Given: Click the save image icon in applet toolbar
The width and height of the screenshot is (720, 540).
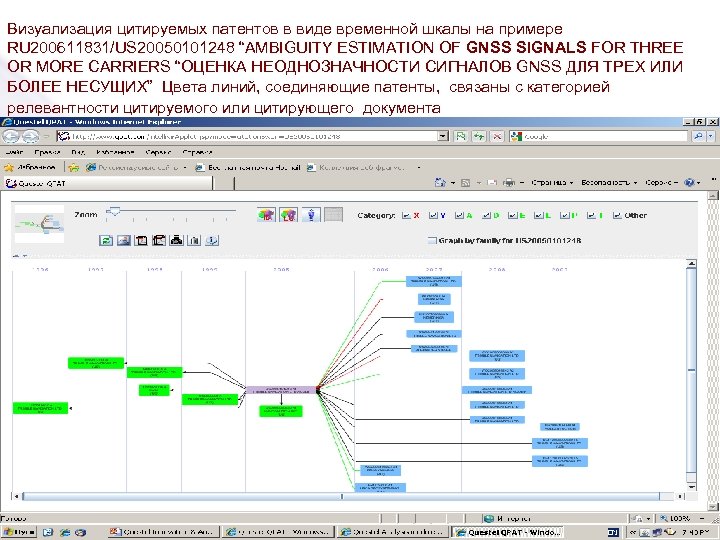Looking at the screenshot, I should pos(124,240).
